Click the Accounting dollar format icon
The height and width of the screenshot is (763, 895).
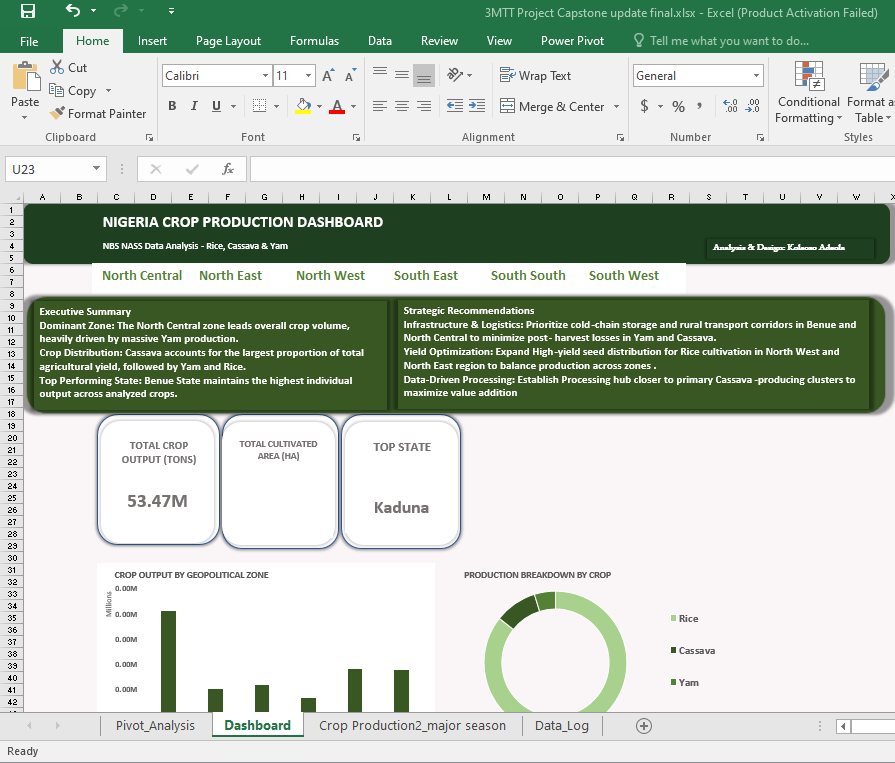(x=644, y=106)
